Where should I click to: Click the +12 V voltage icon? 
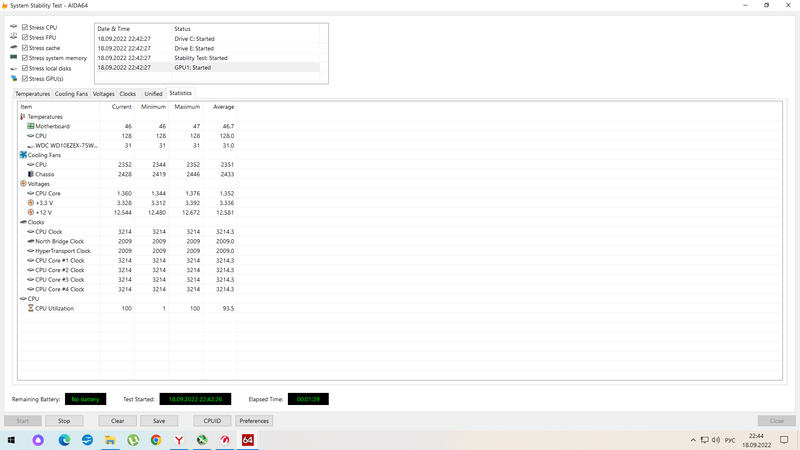click(31, 212)
